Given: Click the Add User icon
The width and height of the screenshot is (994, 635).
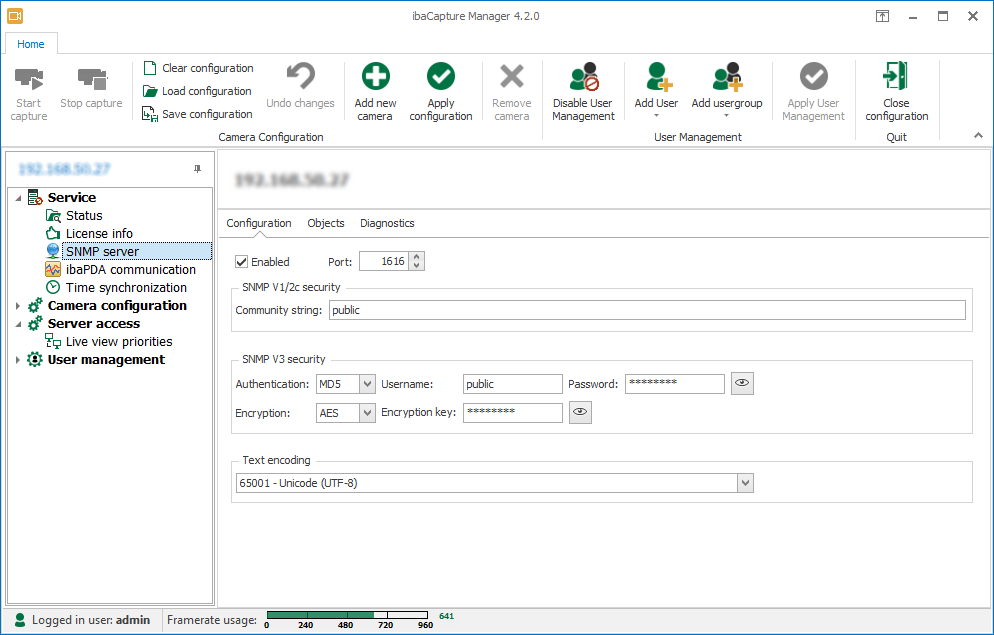Looking at the screenshot, I should 658,77.
